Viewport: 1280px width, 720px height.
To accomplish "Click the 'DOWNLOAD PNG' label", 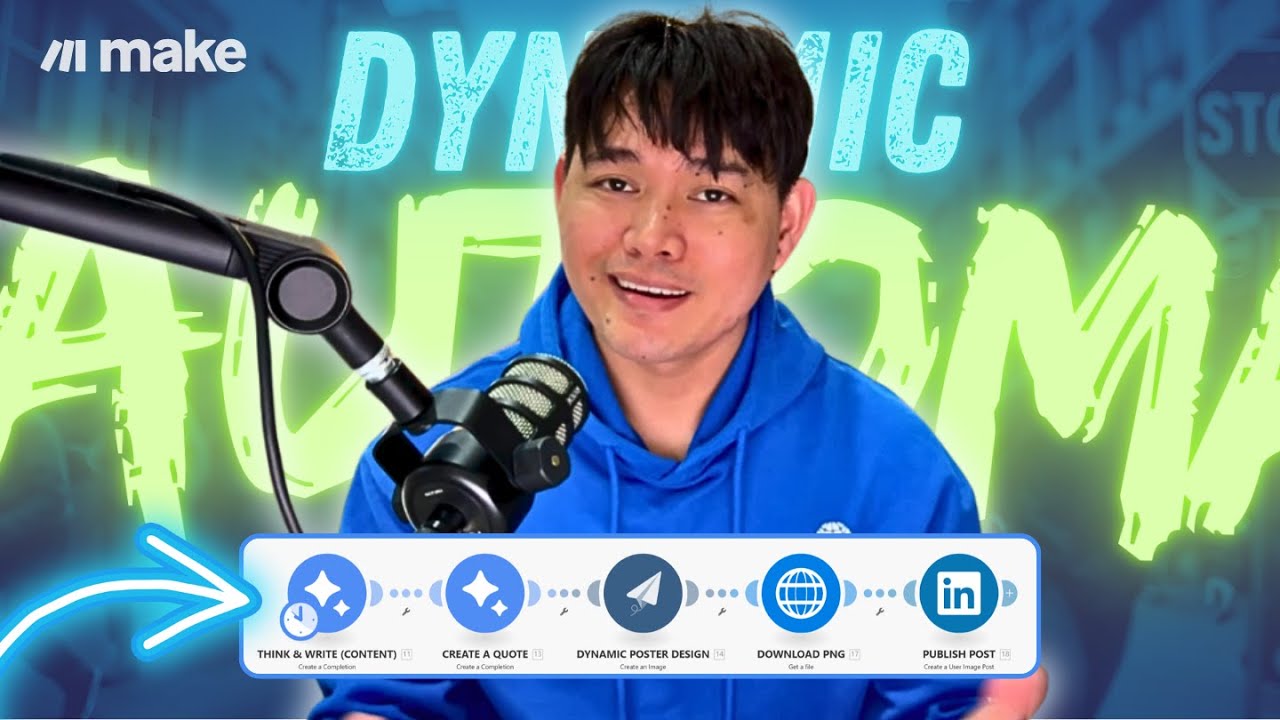I will 803,654.
